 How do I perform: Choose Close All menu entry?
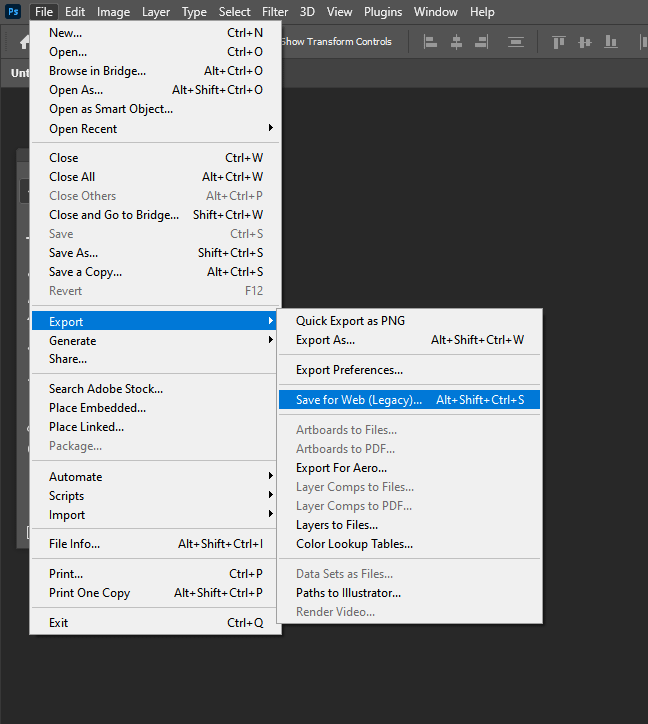coord(156,176)
